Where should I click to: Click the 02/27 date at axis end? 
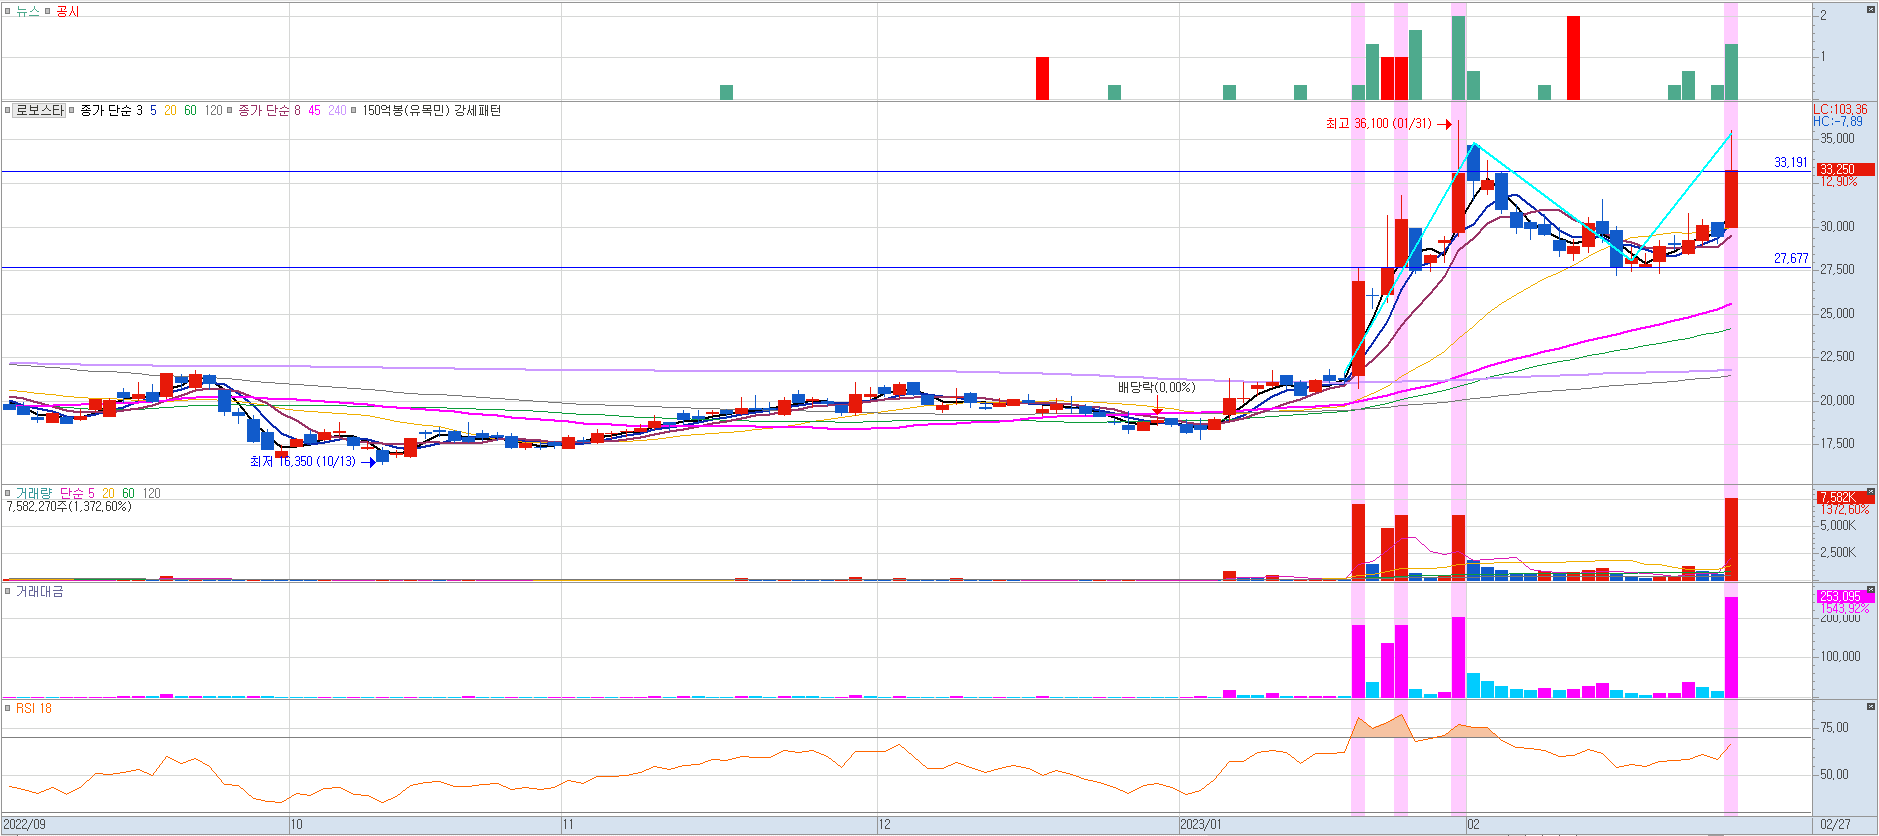click(1836, 825)
